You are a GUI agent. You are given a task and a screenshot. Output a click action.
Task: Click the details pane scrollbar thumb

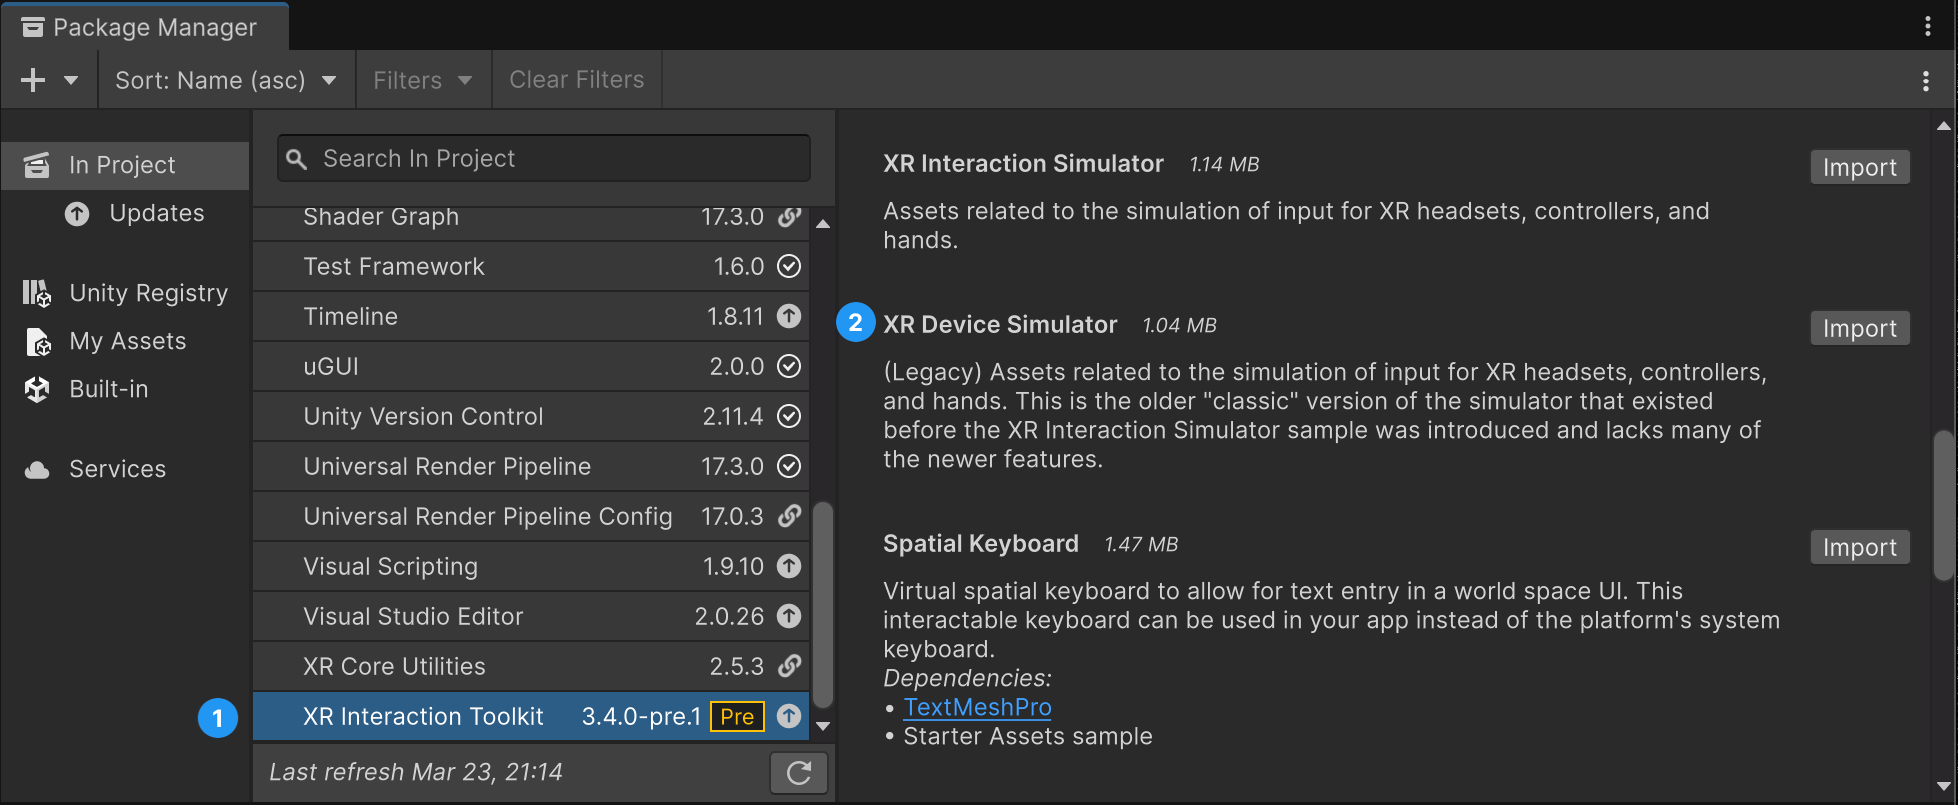point(1943,506)
